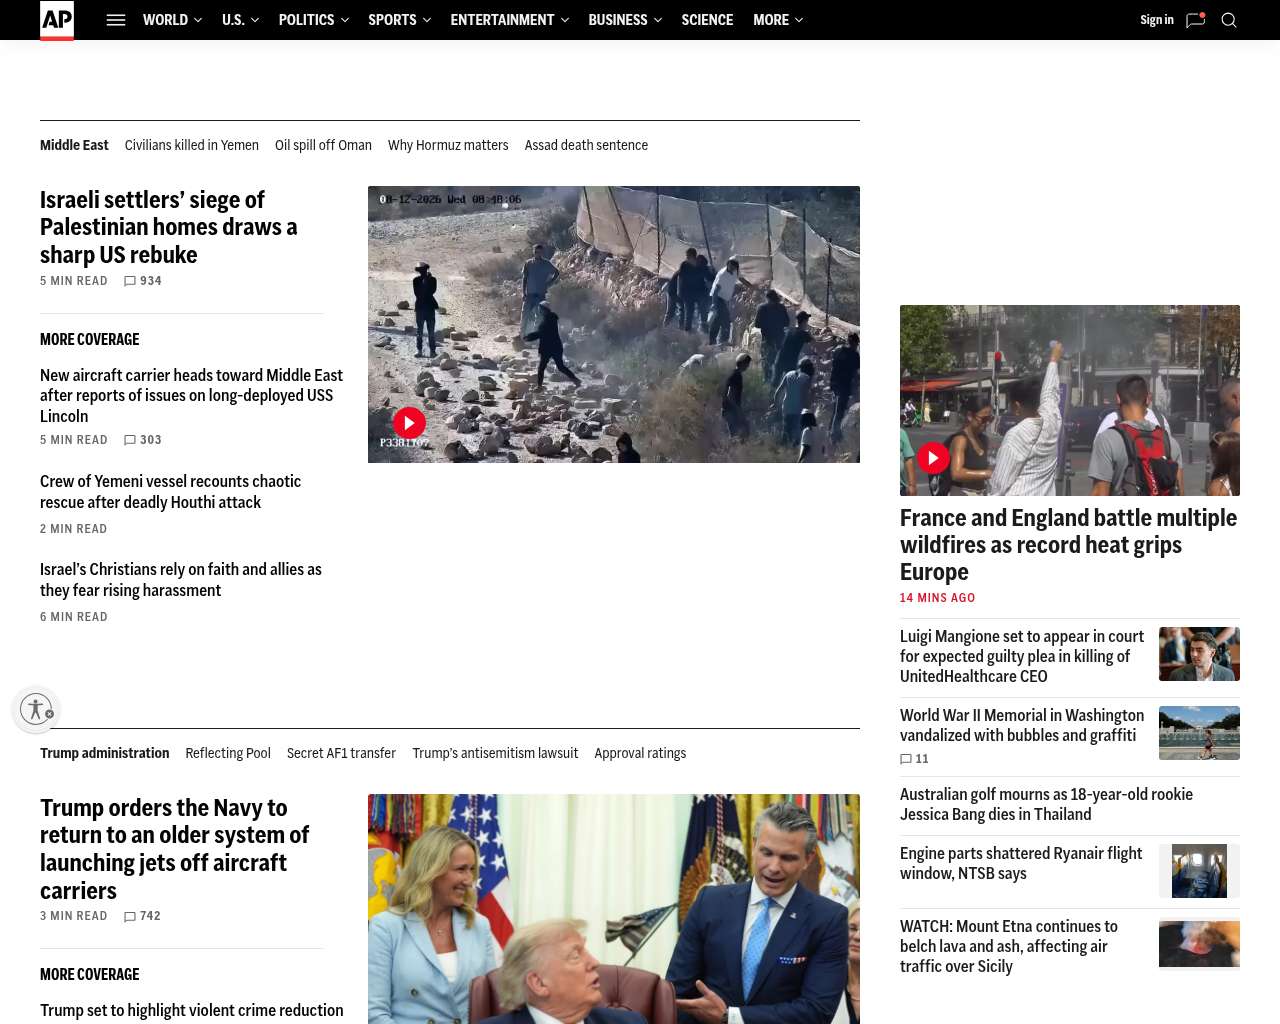Open the Trump administration topic hub
Viewport: 1280px width, 1024px height.
point(105,753)
